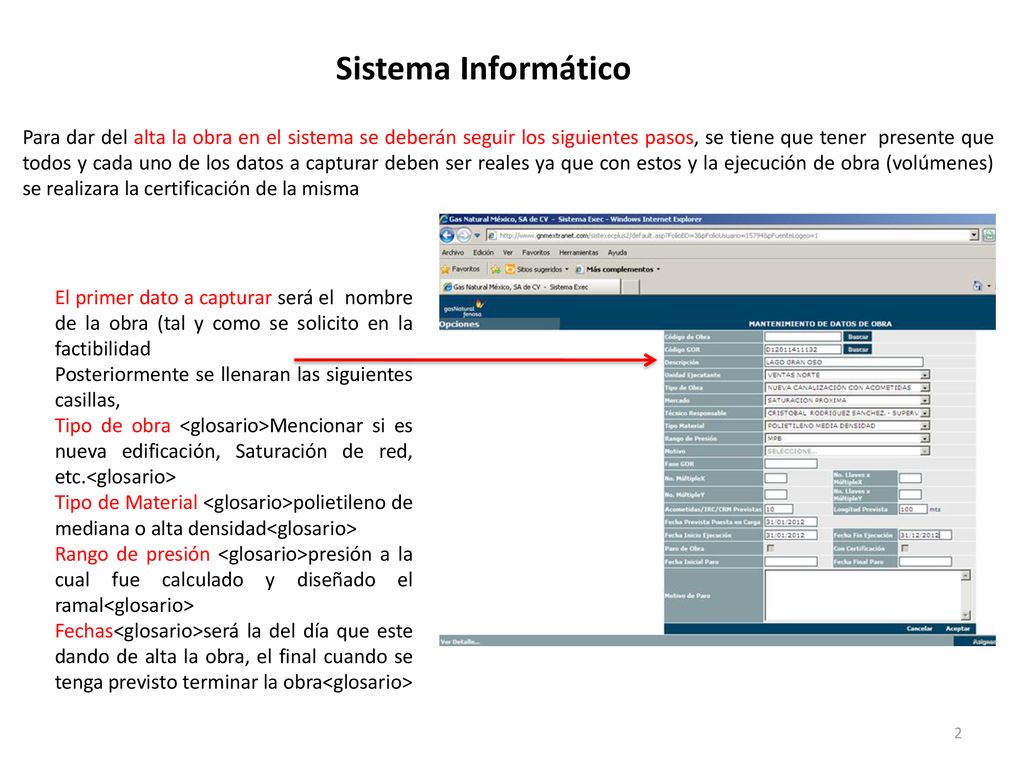Click Acometidas/IRC/CRM Previstas field with 10

tap(778, 509)
